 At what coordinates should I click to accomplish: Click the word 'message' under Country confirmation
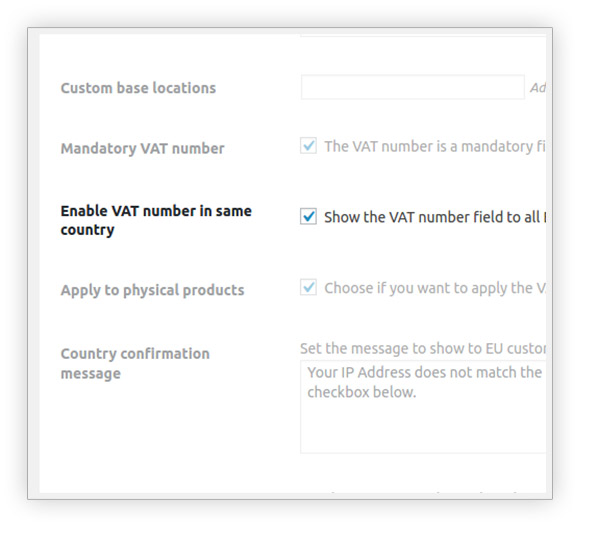[x=91, y=373]
